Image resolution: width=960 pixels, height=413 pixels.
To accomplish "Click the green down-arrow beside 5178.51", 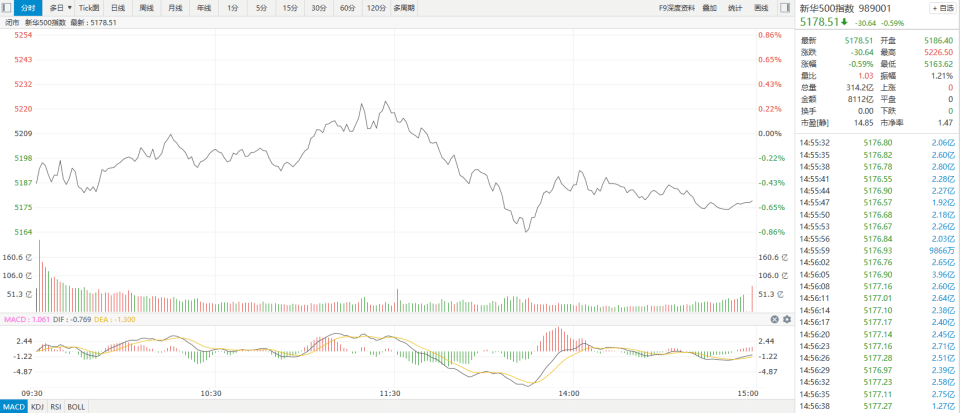I will (845, 21).
